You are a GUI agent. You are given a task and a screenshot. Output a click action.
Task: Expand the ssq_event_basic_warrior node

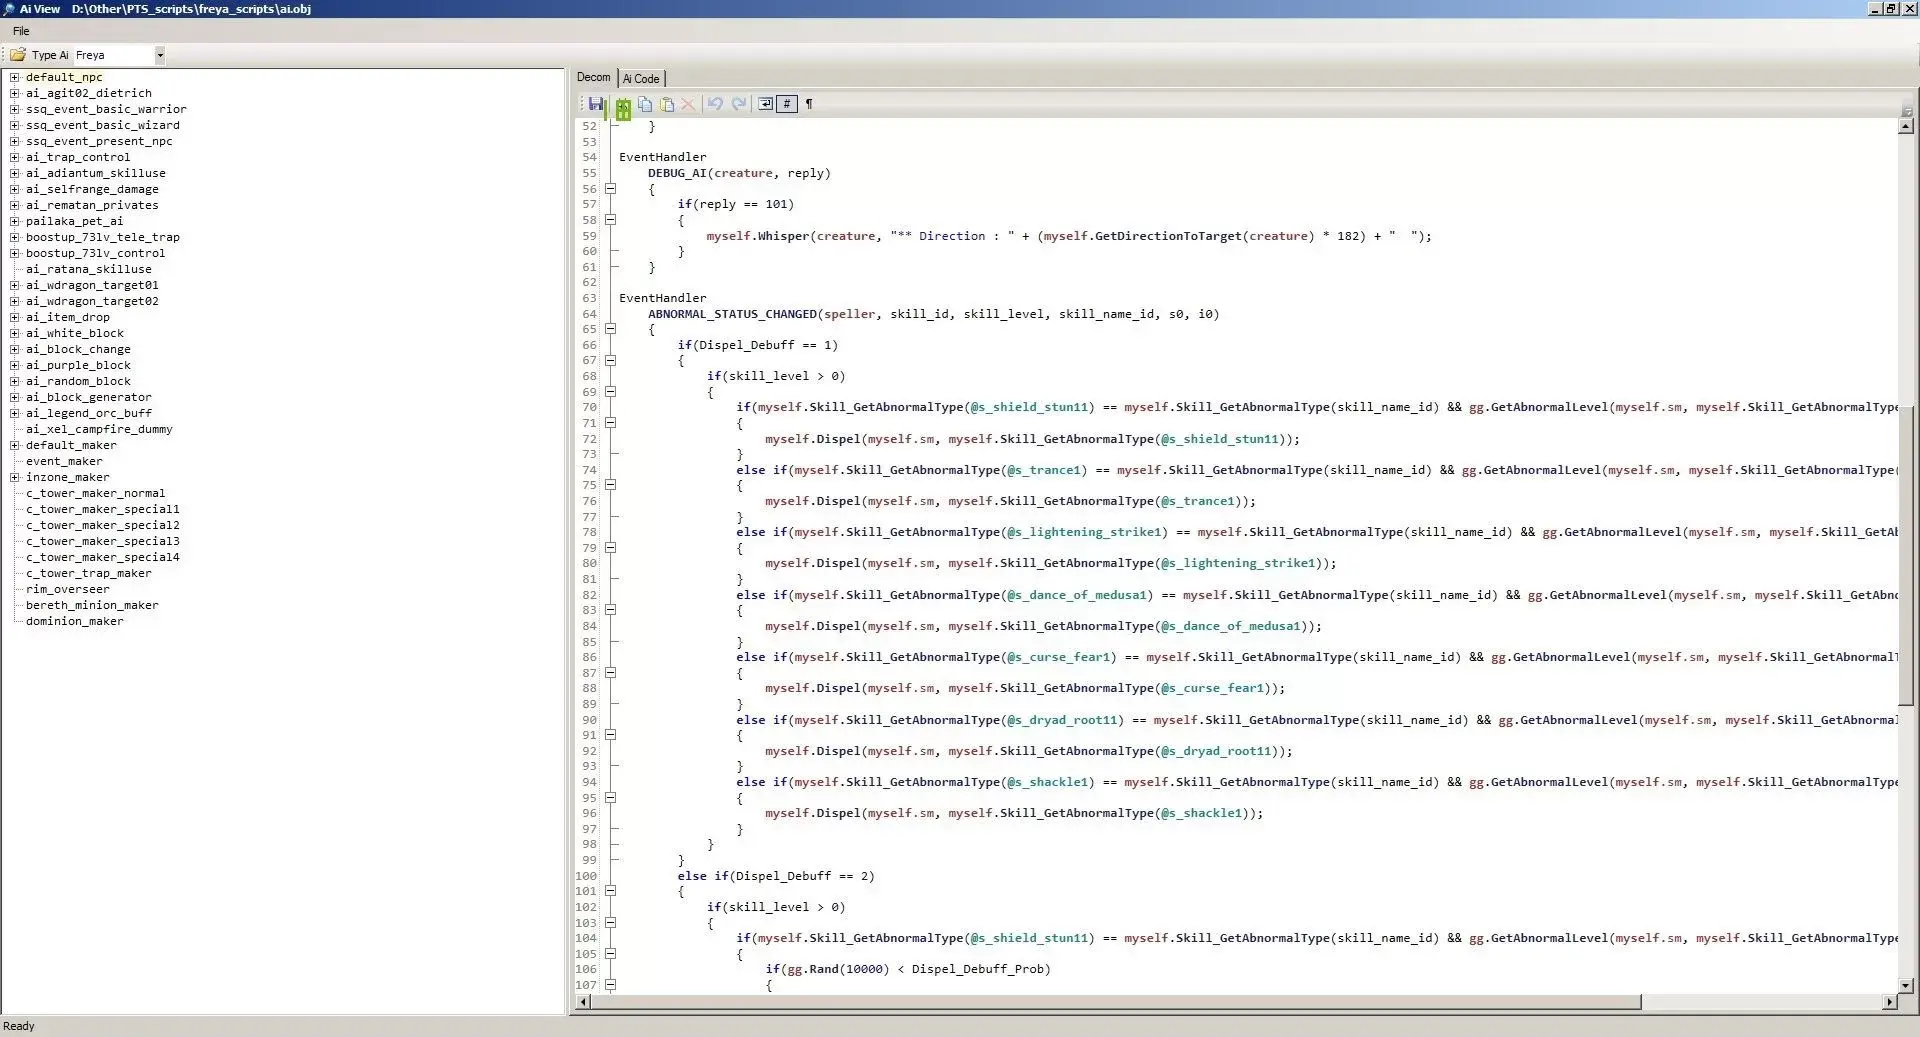click(x=15, y=109)
